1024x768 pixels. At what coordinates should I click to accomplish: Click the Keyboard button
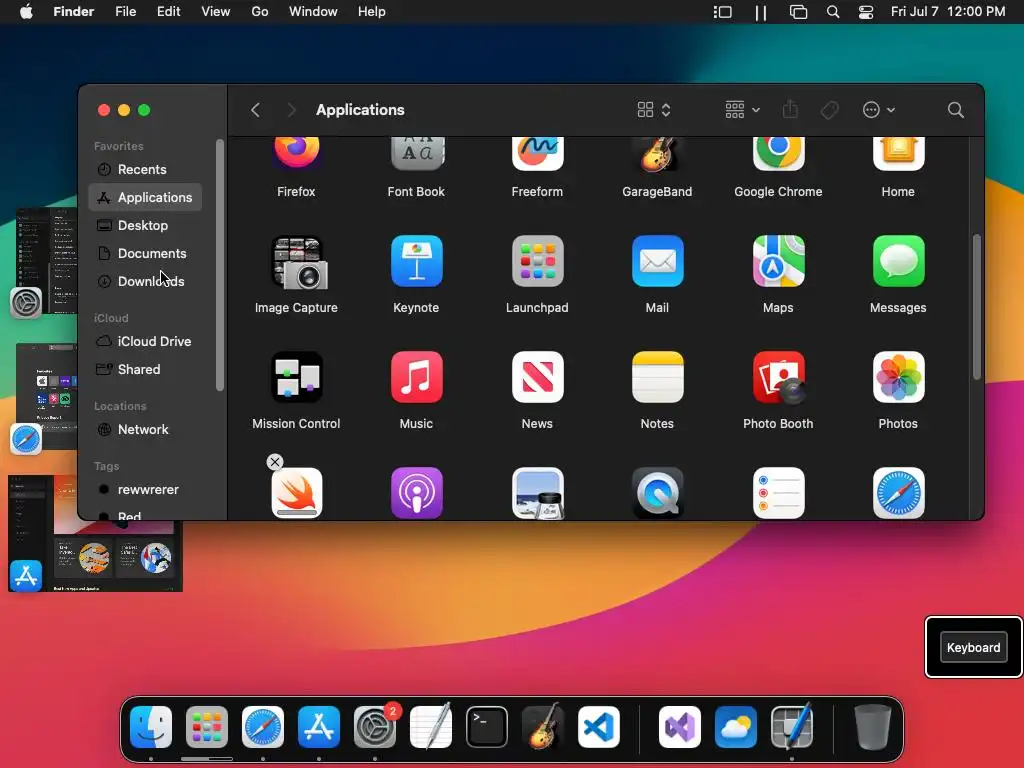coord(973,647)
